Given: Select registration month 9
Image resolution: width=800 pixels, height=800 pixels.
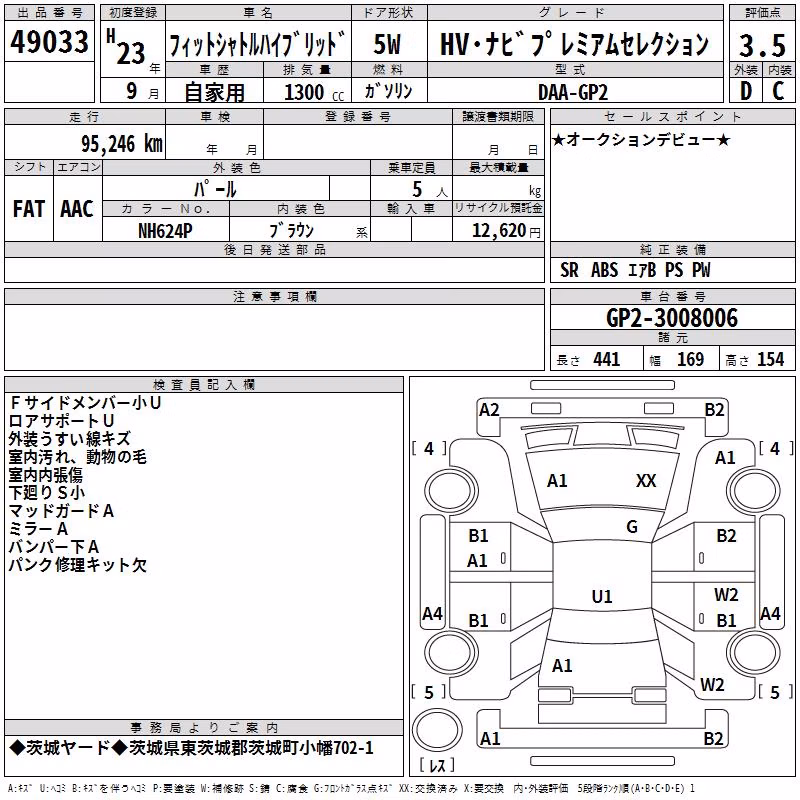Looking at the screenshot, I should (x=132, y=91).
